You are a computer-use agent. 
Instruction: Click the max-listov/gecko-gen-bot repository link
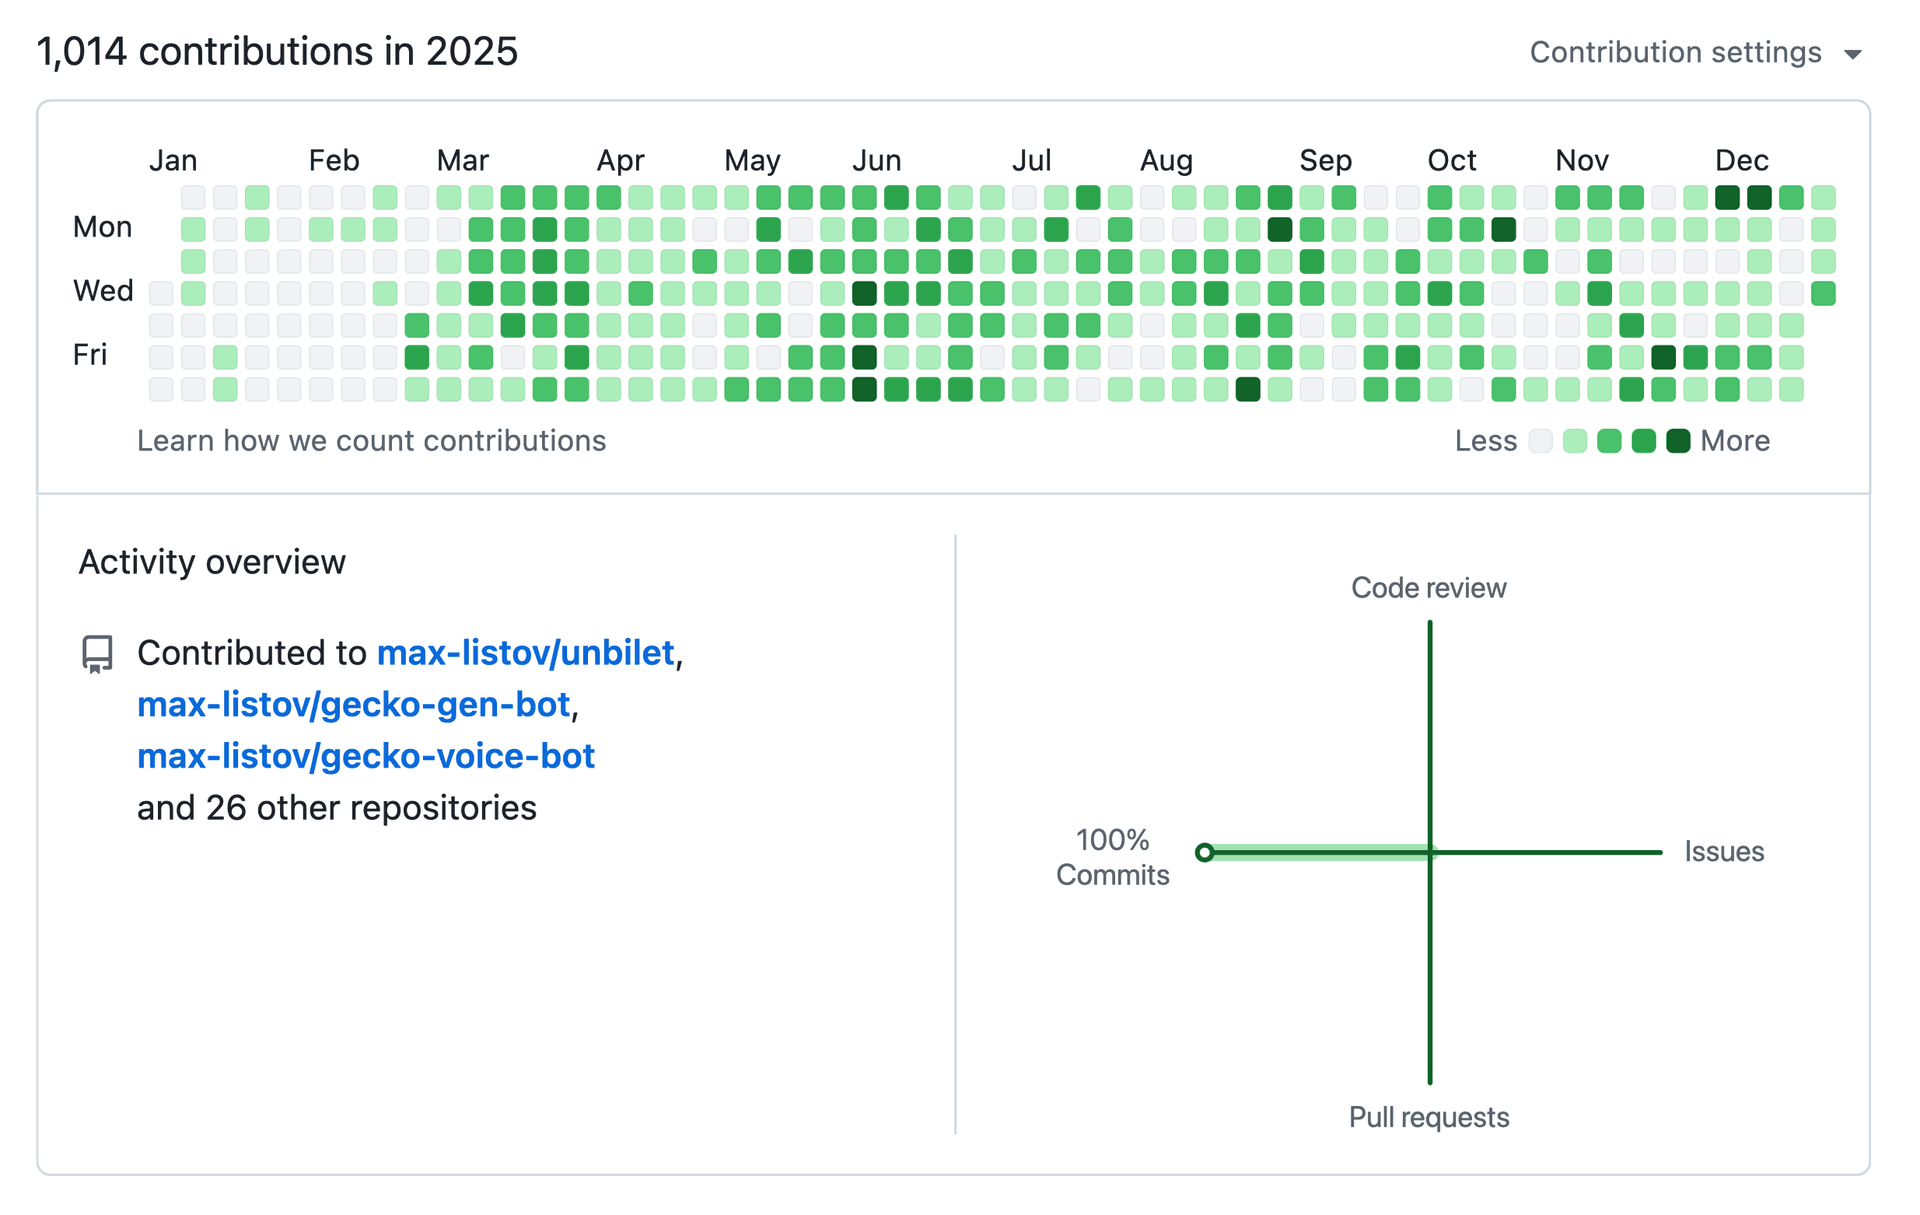point(354,704)
